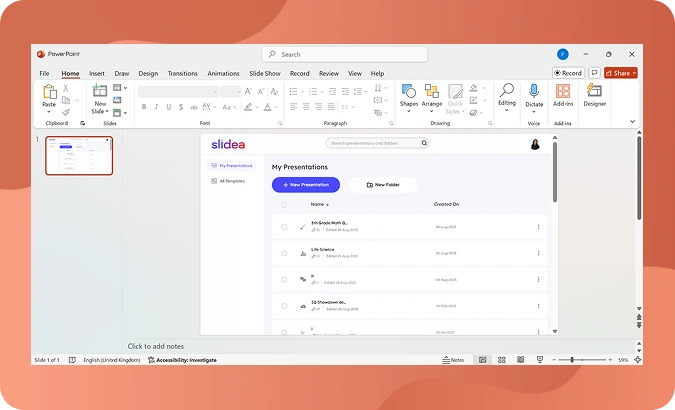Click the Arrange icon
The width and height of the screenshot is (675, 410).
pos(432,91)
